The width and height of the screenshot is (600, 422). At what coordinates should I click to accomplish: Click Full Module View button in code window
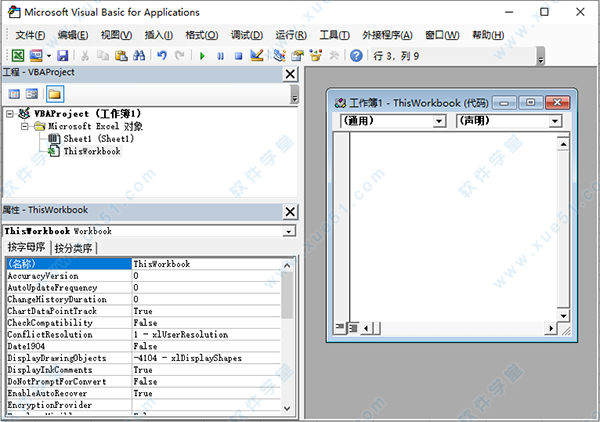[353, 328]
